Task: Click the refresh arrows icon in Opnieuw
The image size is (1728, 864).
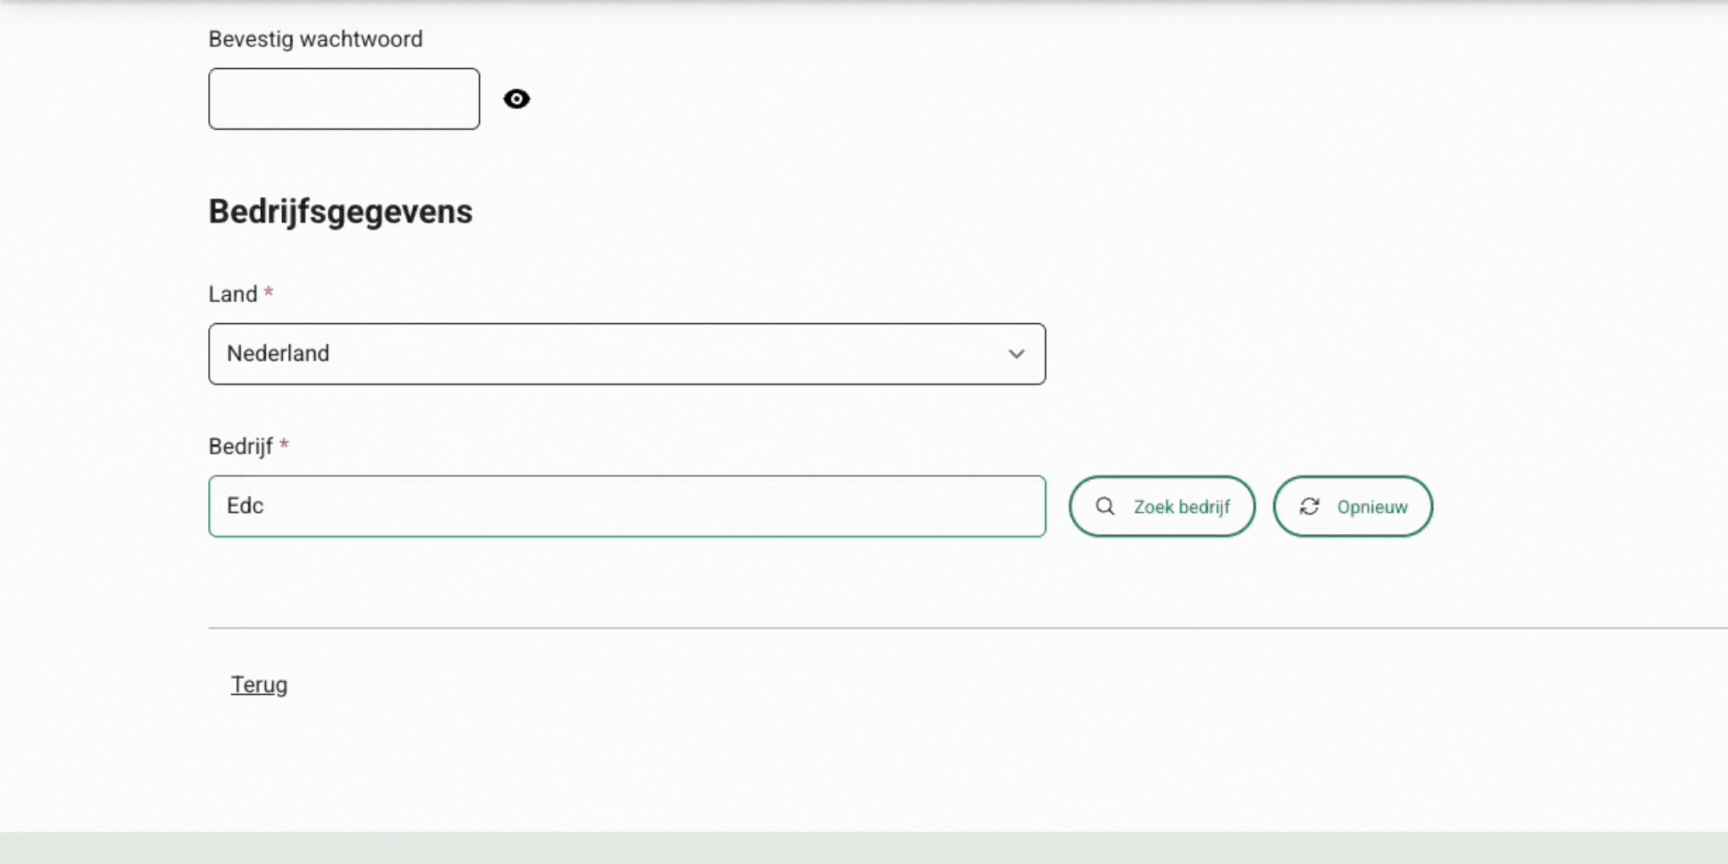Action: pyautogui.click(x=1309, y=507)
